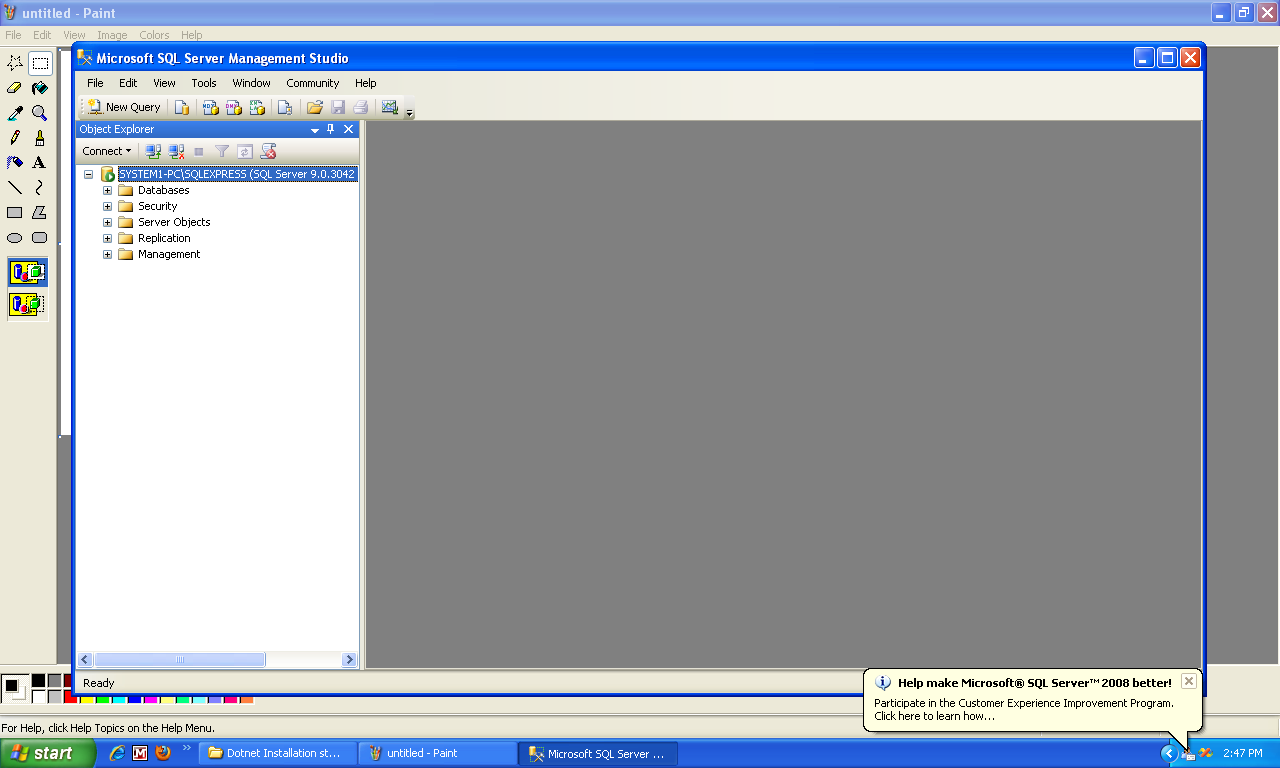Click the Object Explorer horizontal scrollbar thumb
The width and height of the screenshot is (1280, 768).
180,660
